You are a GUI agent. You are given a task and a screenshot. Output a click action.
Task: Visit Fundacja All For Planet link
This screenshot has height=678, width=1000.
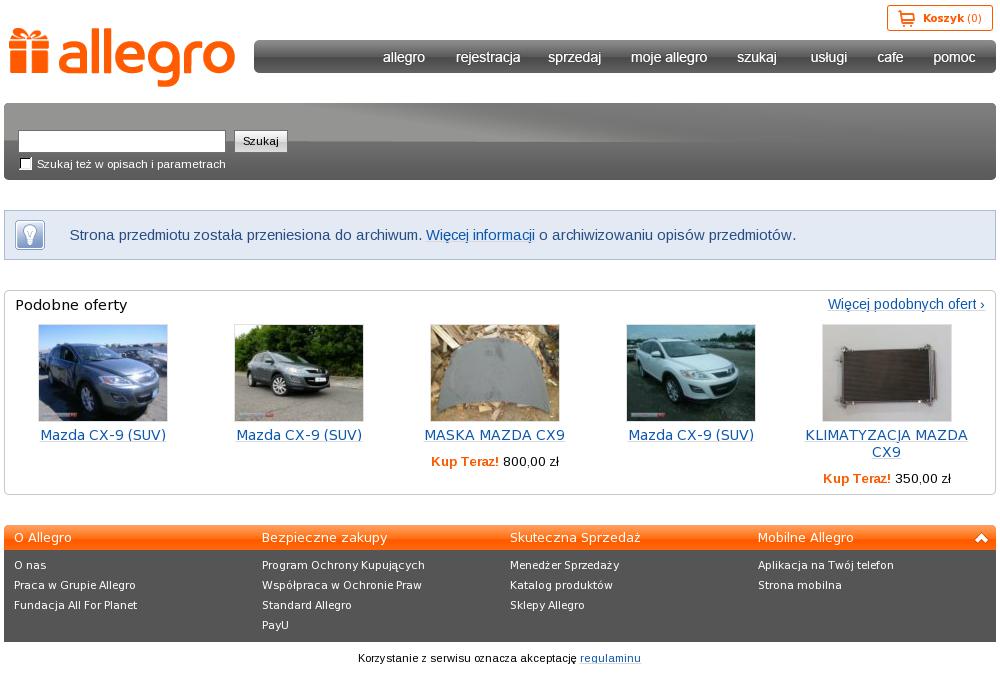coord(75,605)
